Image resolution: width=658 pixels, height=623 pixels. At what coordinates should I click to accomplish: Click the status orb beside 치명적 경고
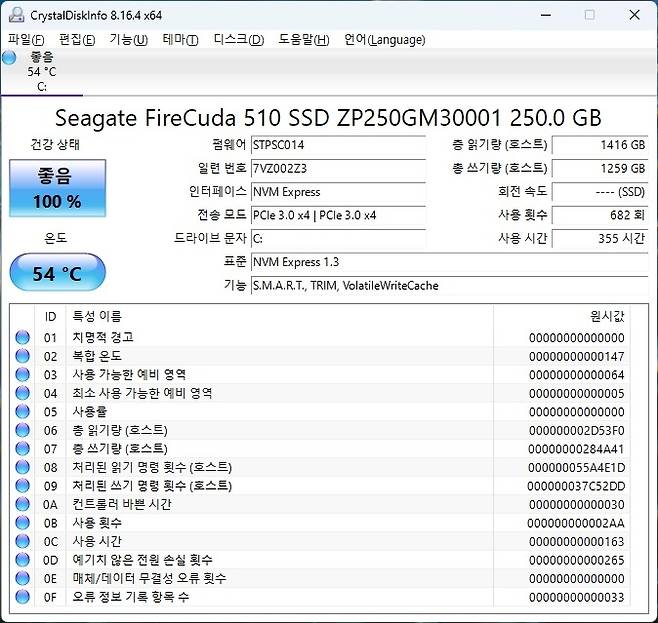point(22,338)
